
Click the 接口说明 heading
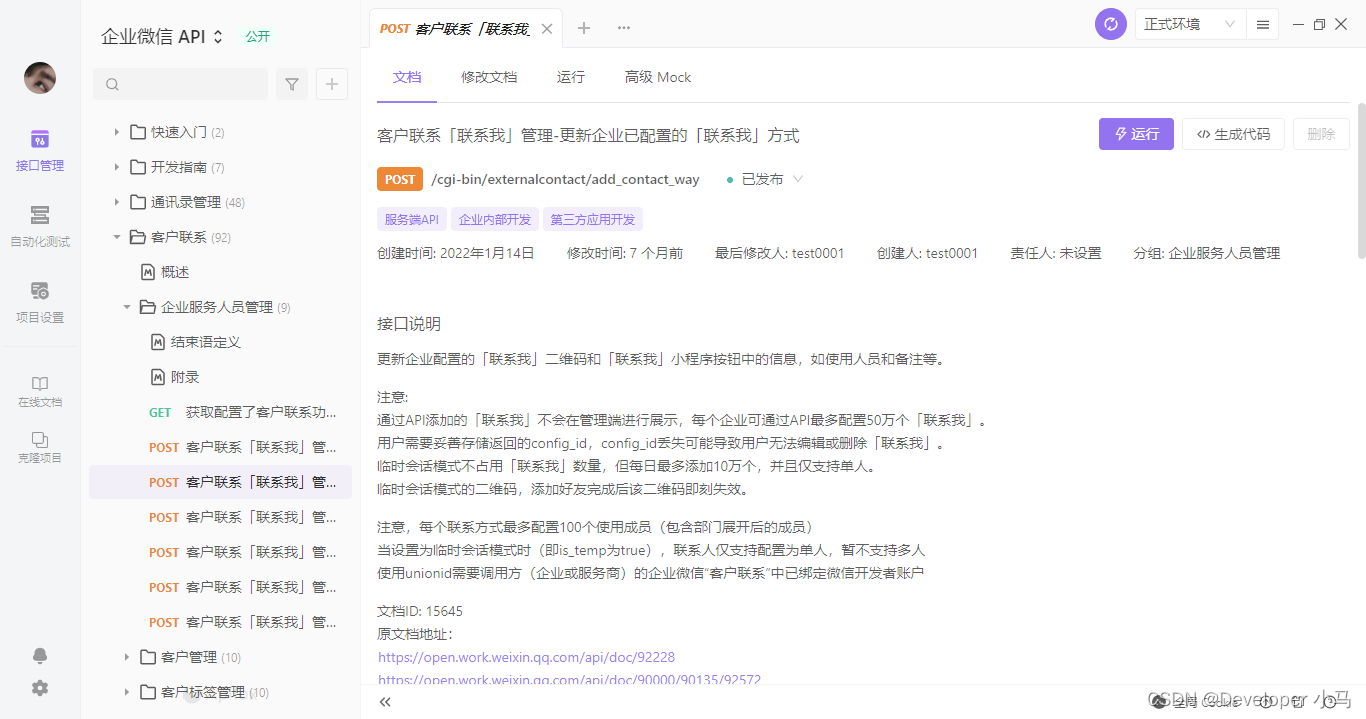[x=409, y=324]
